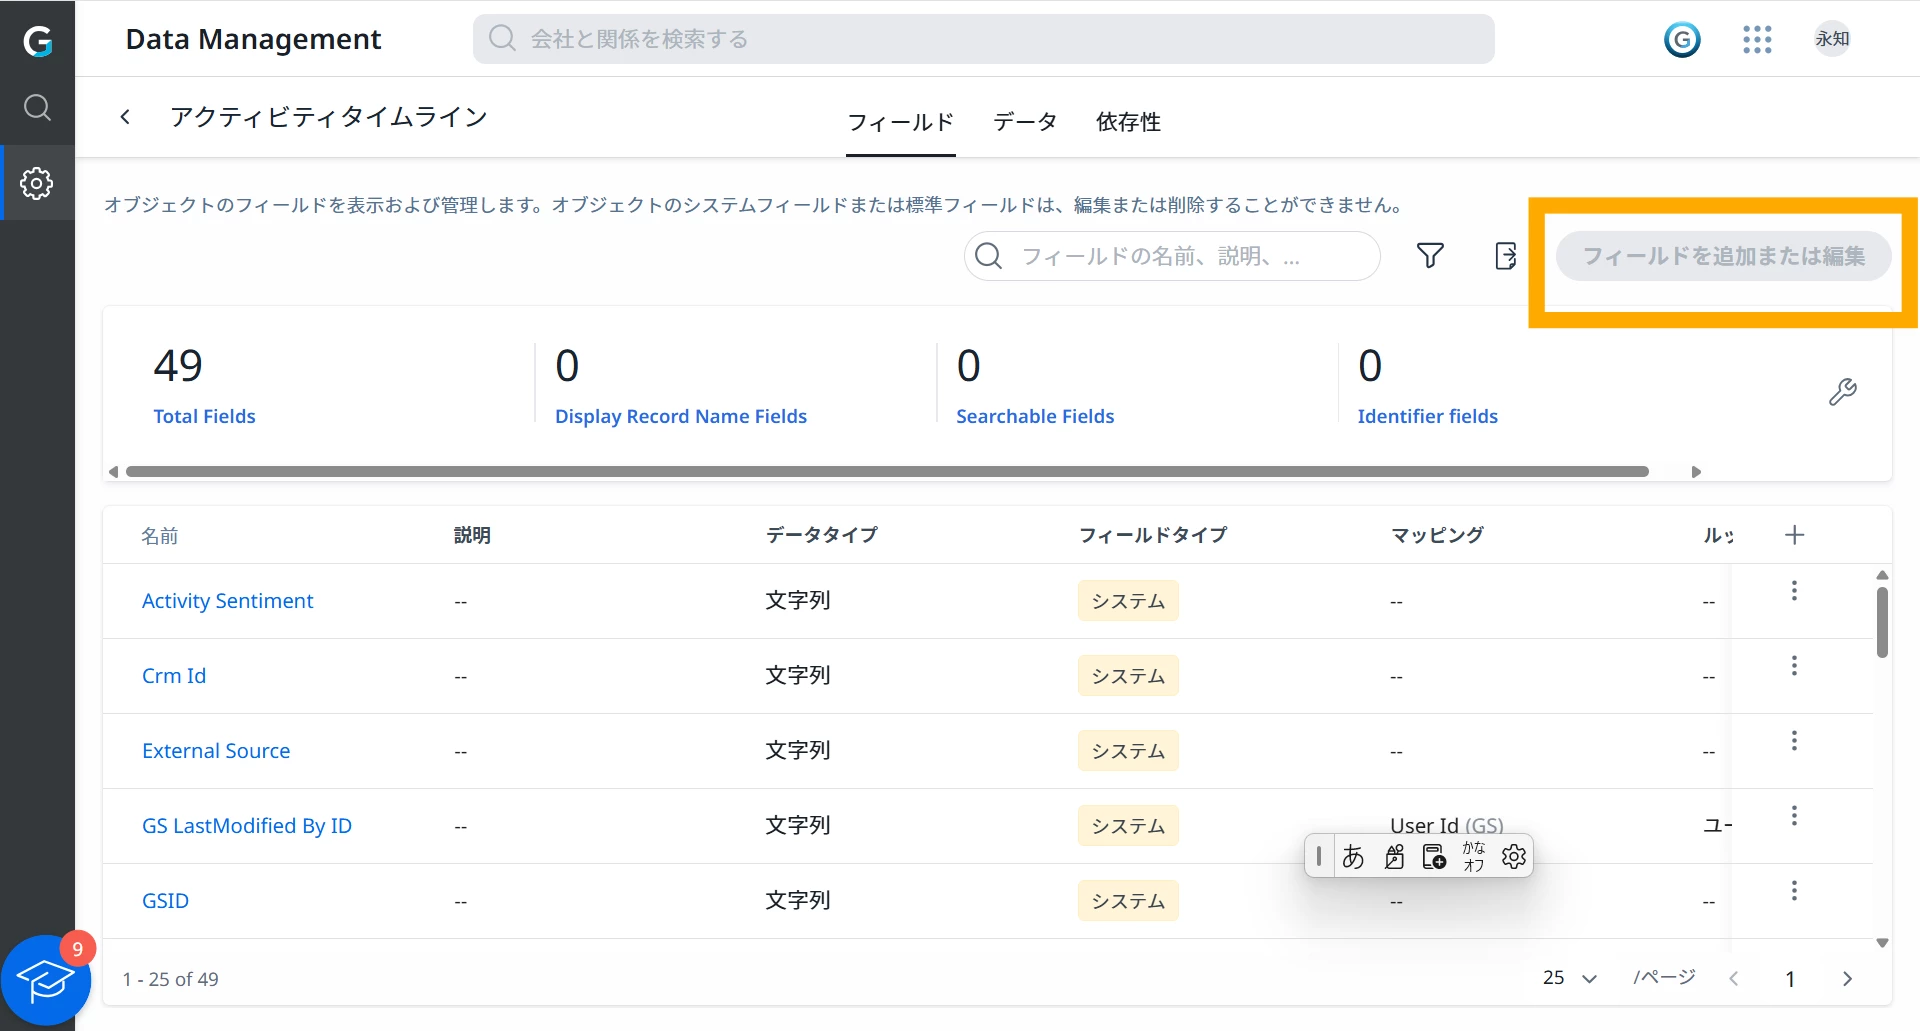Click the マッピング column header
Screen dimensions: 1920x1031
point(1437,535)
